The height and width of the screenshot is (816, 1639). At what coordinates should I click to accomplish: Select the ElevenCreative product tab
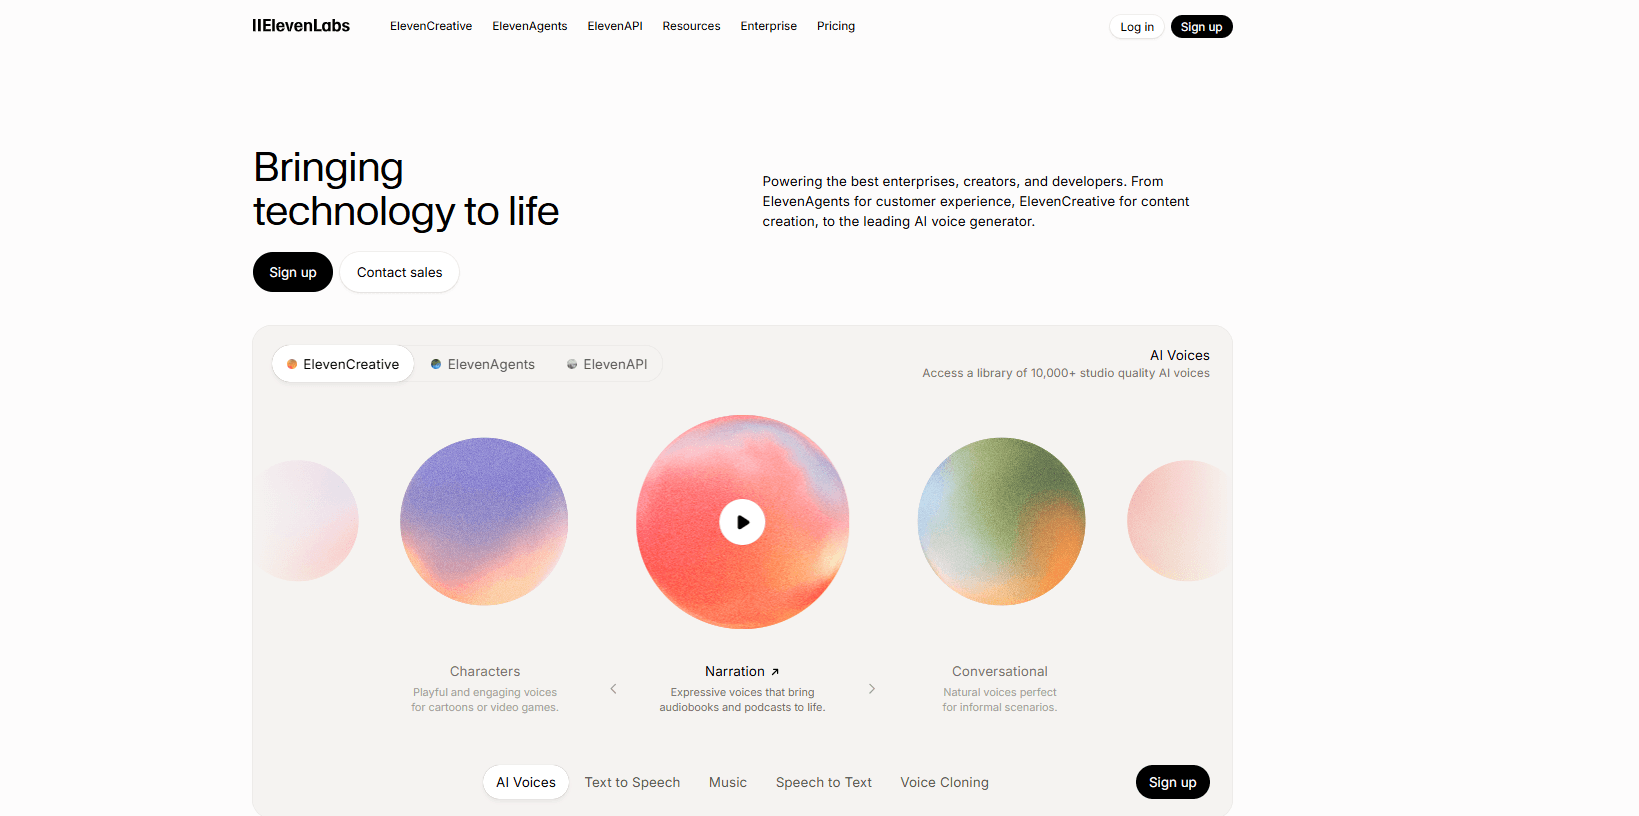343,364
